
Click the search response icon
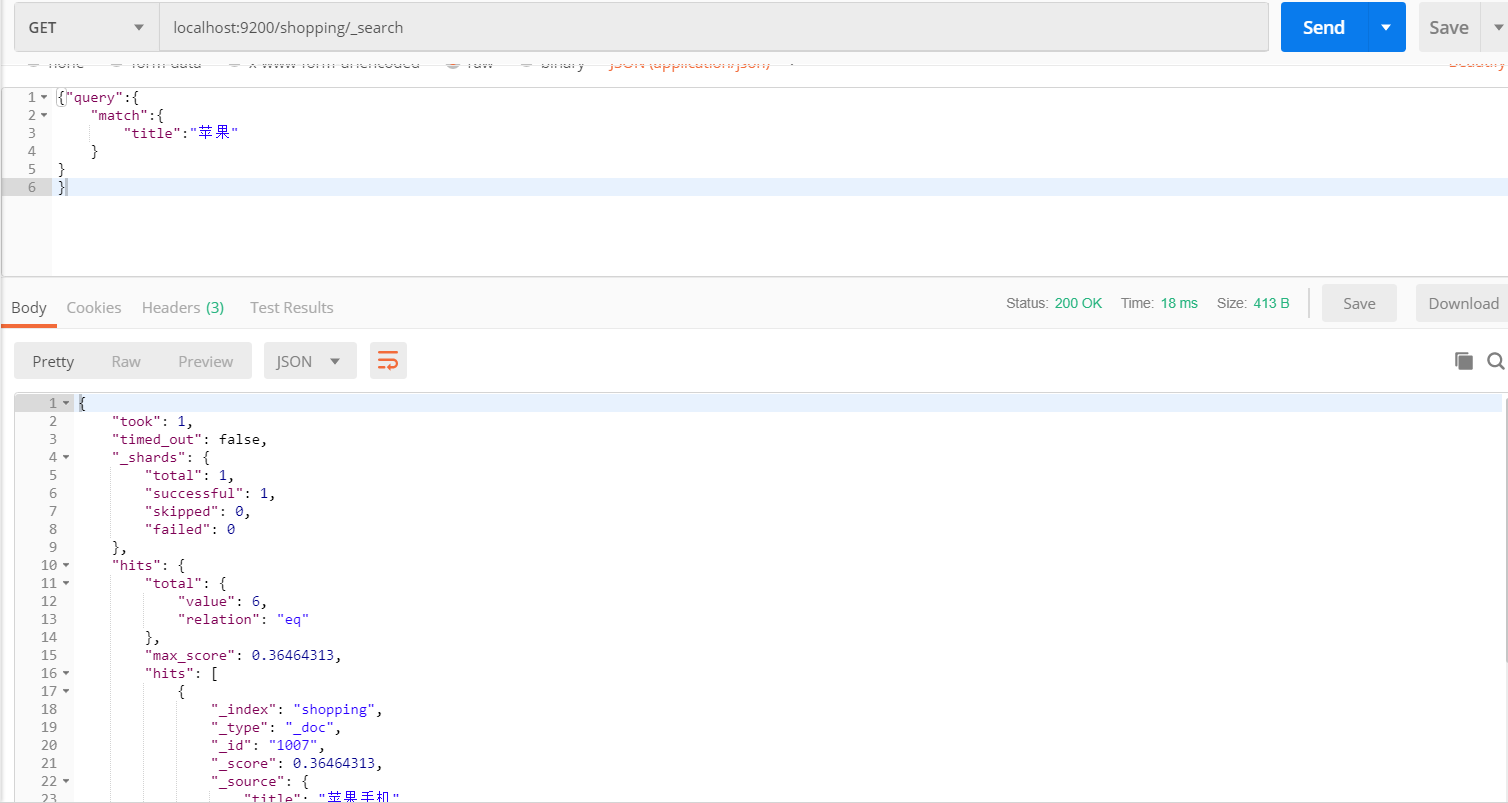(x=1496, y=361)
